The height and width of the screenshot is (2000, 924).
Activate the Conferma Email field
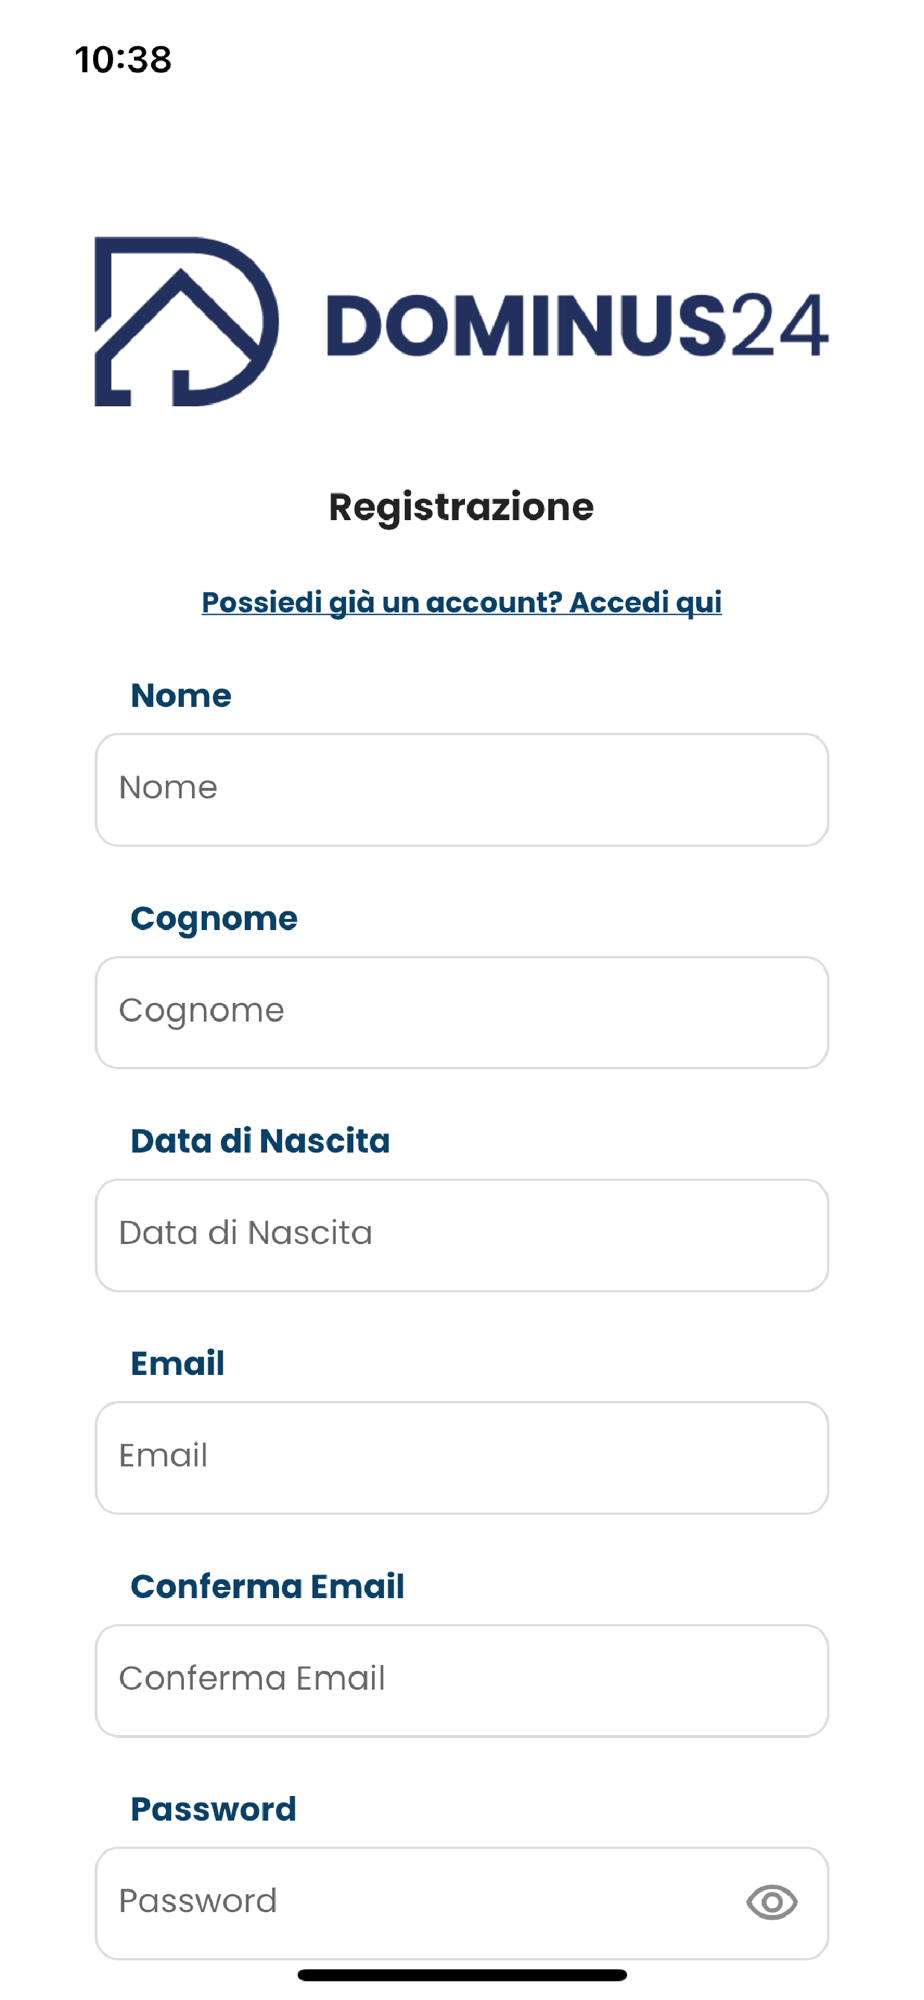462,1681
